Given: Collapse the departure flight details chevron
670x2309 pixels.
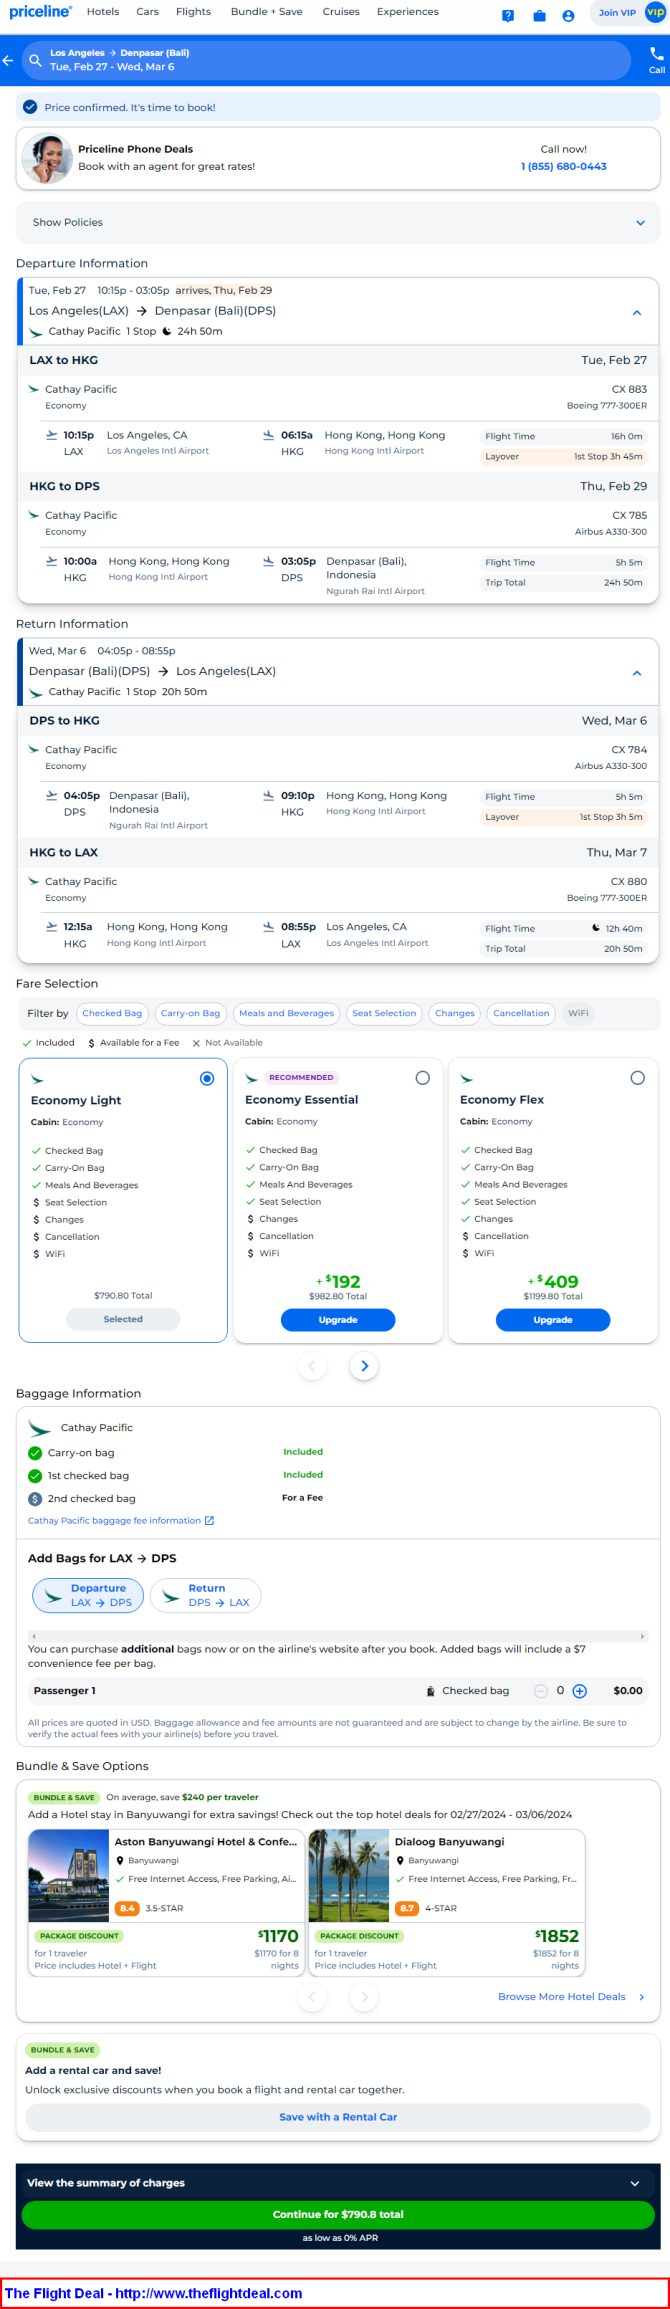Looking at the screenshot, I should (x=637, y=313).
